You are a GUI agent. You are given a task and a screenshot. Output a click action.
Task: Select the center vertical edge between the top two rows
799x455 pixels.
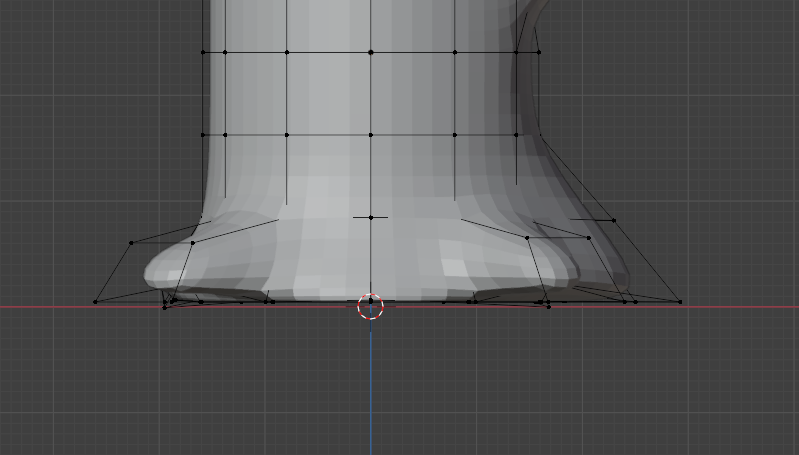pos(371,93)
